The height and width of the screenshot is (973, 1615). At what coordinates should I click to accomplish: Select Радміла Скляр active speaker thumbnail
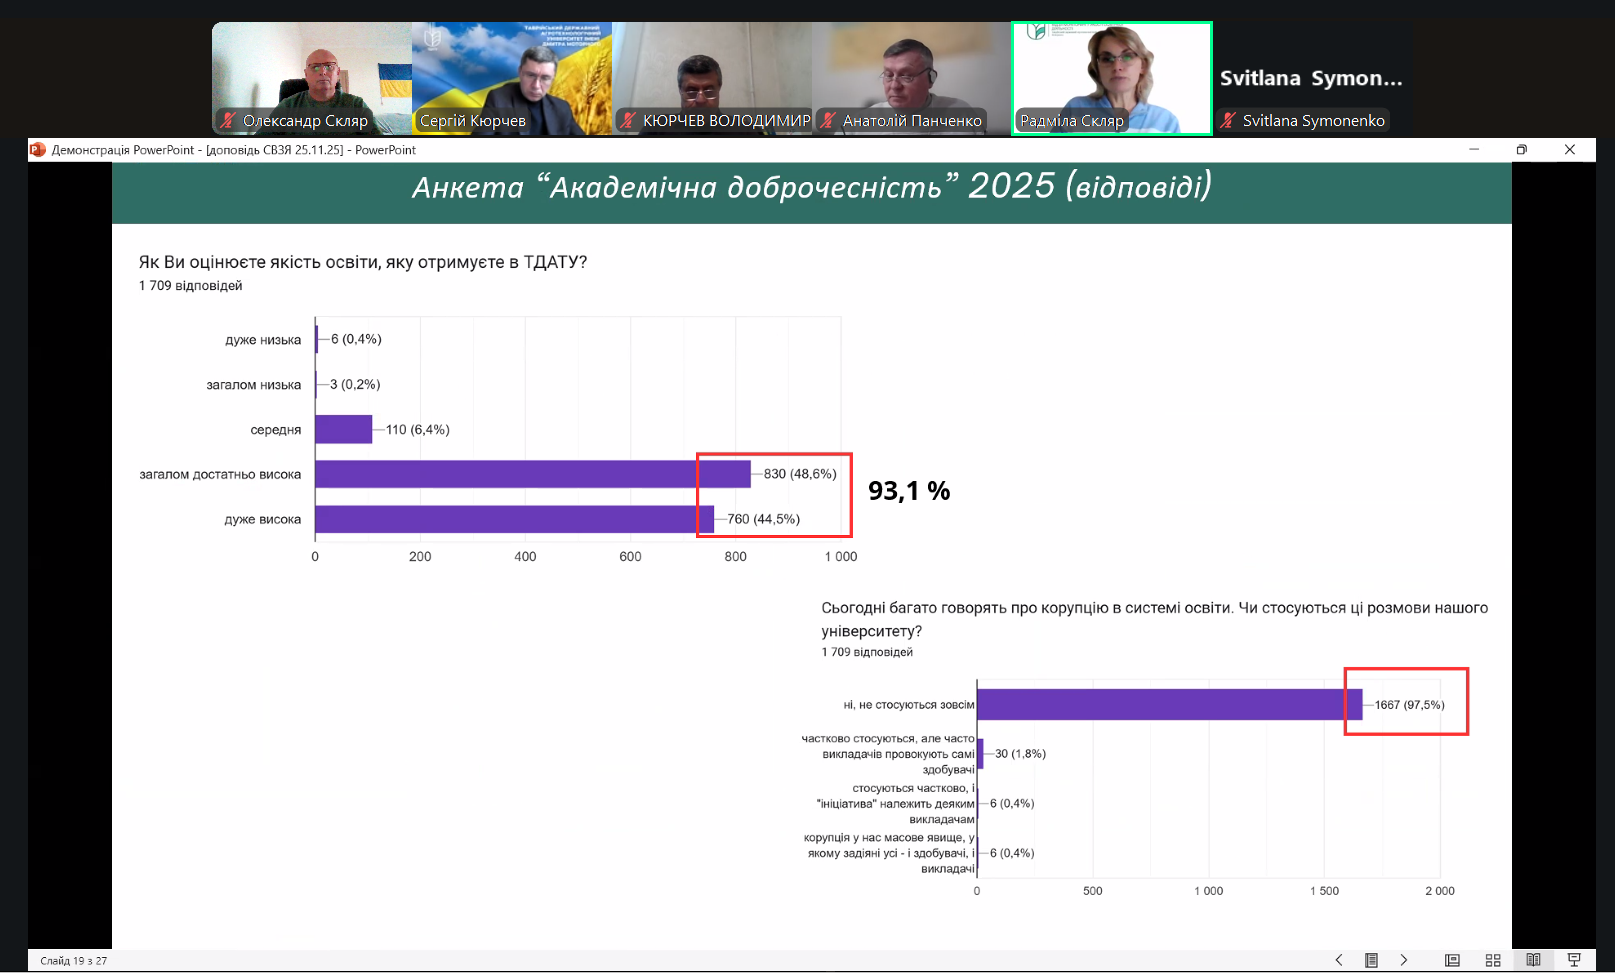[x=1112, y=78]
